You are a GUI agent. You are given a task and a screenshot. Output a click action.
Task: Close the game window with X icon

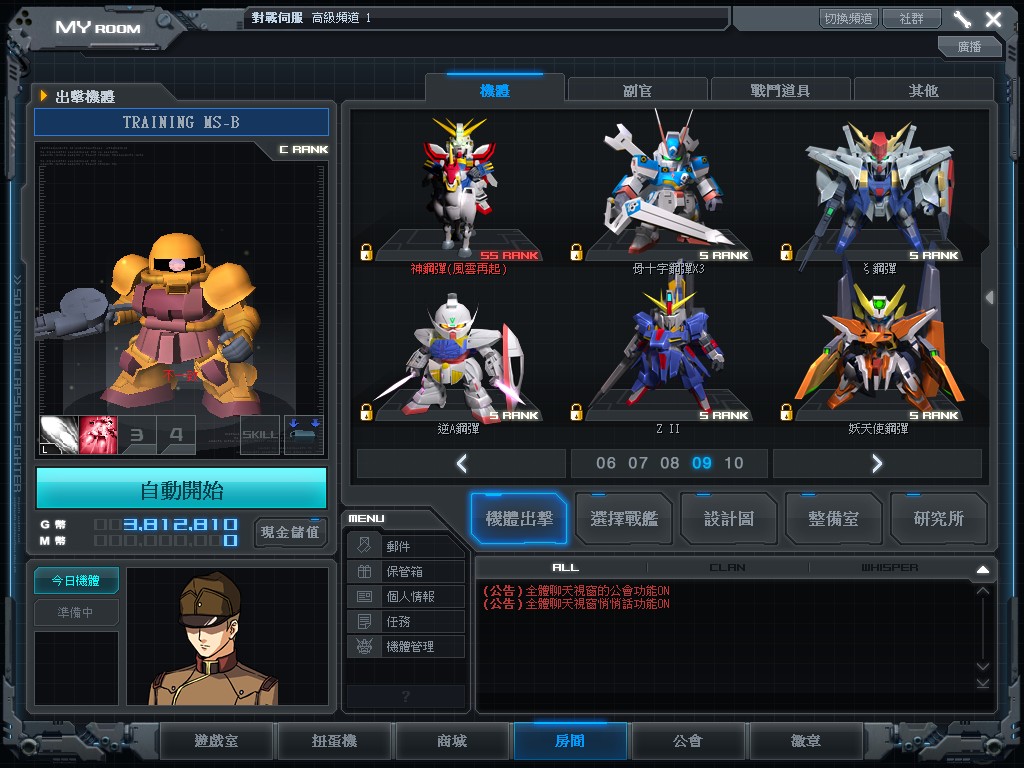tap(993, 19)
